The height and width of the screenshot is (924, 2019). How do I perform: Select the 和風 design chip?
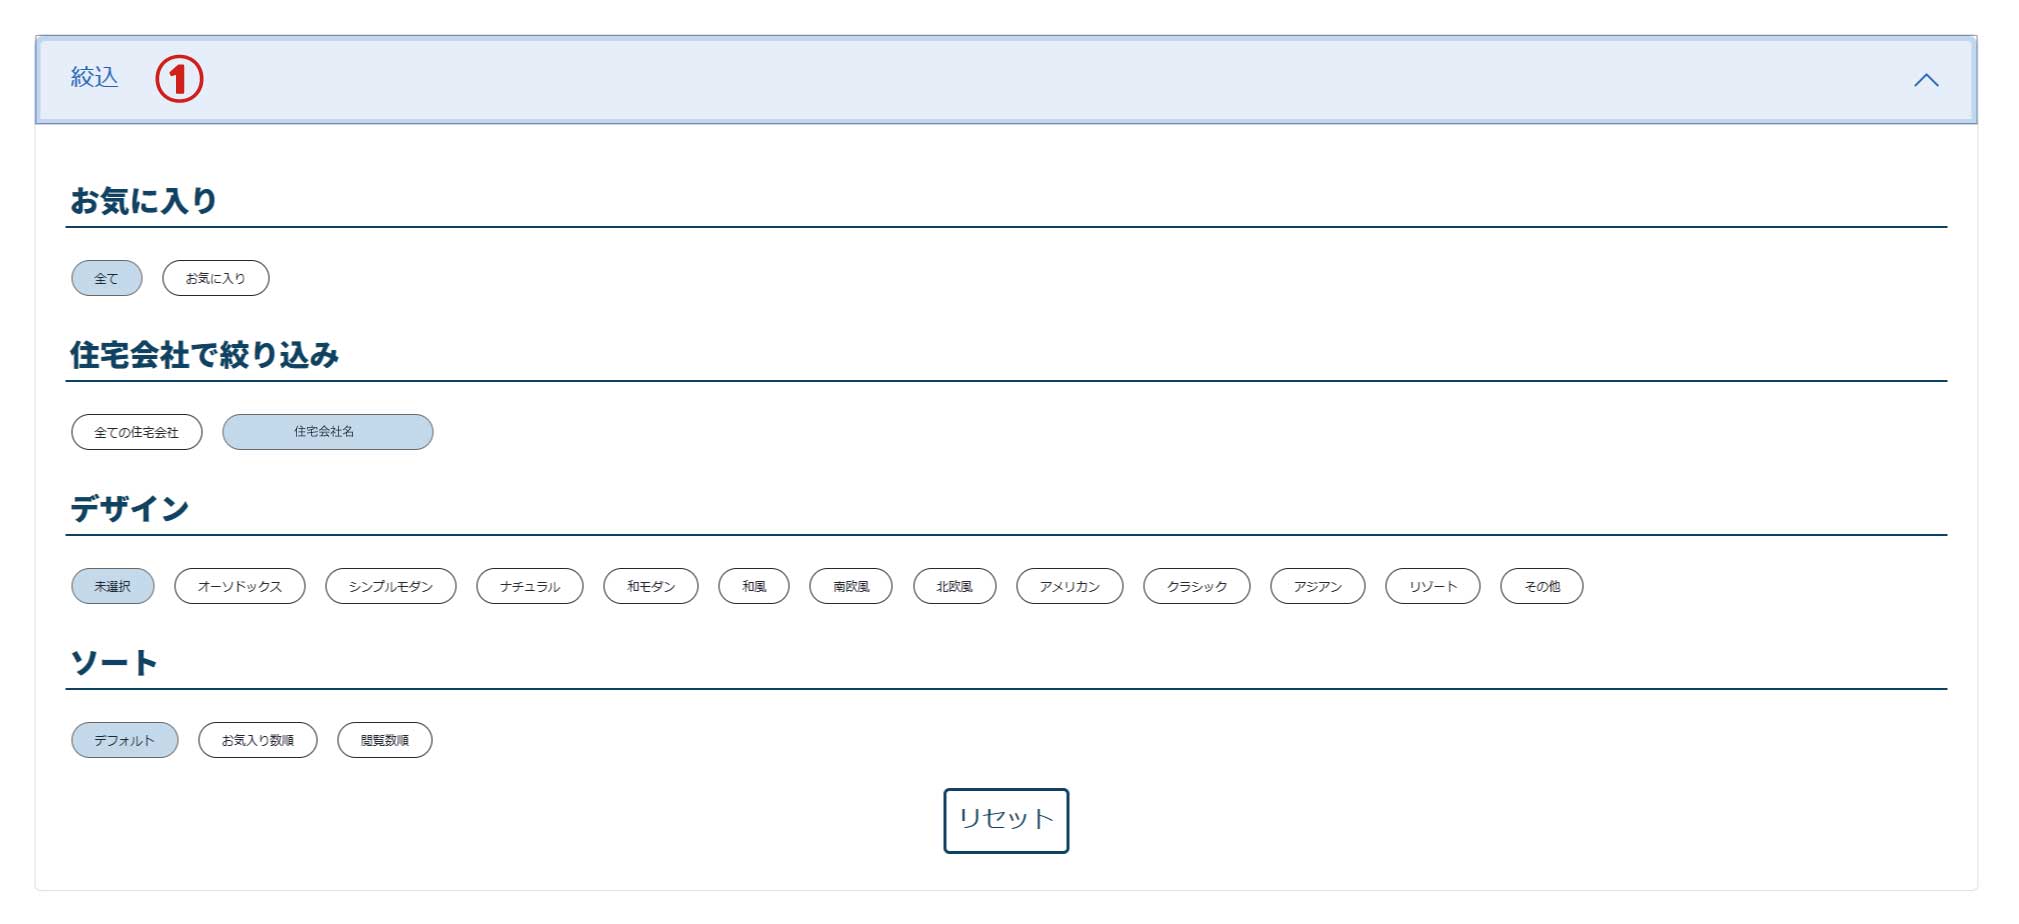753,587
